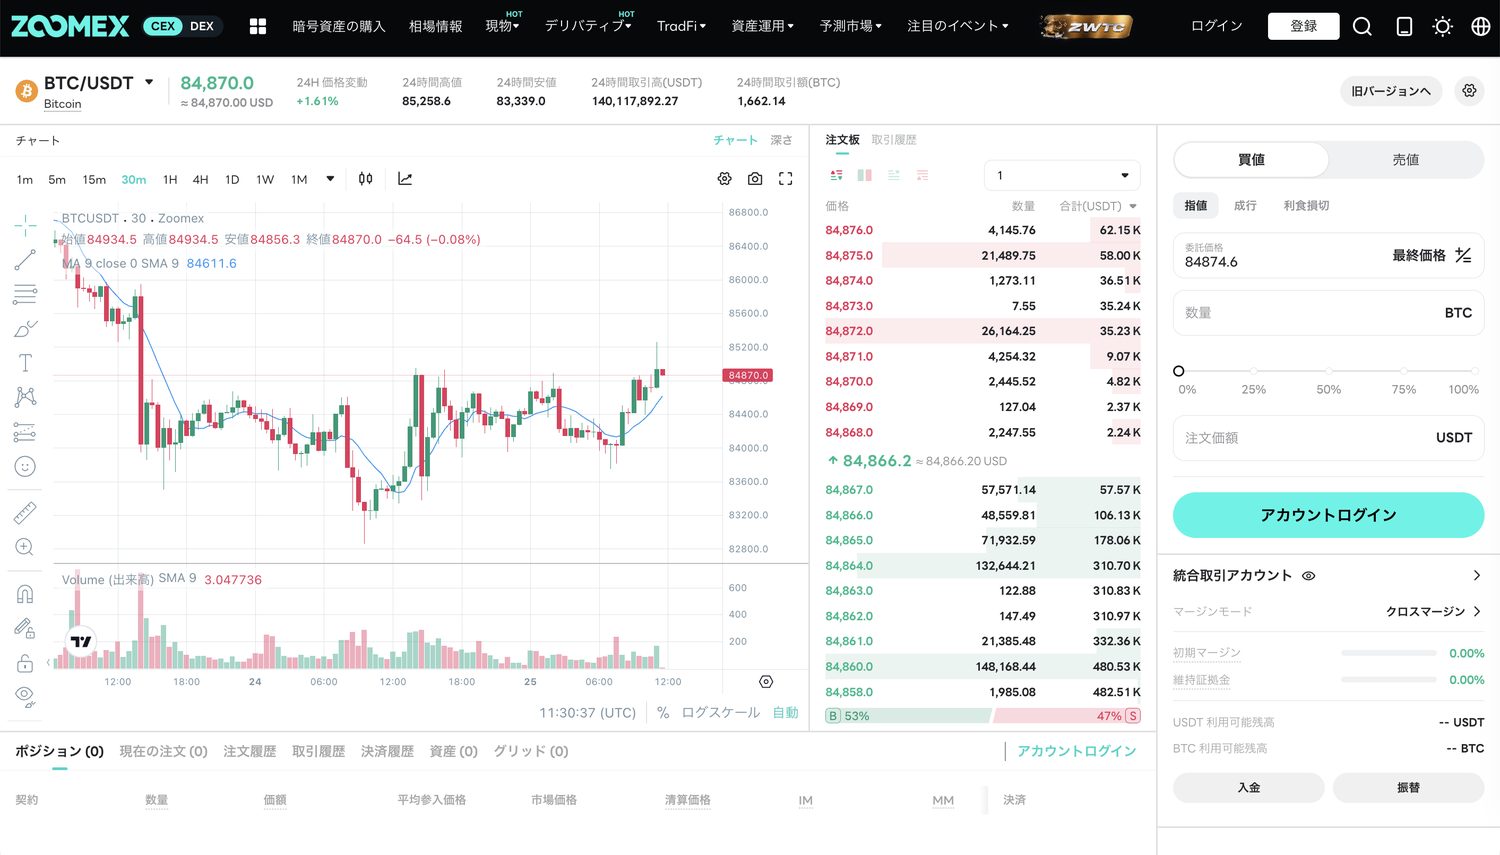Toggle magnet mode for drawings
Viewport: 1500px width, 855px height.
(x=25, y=594)
